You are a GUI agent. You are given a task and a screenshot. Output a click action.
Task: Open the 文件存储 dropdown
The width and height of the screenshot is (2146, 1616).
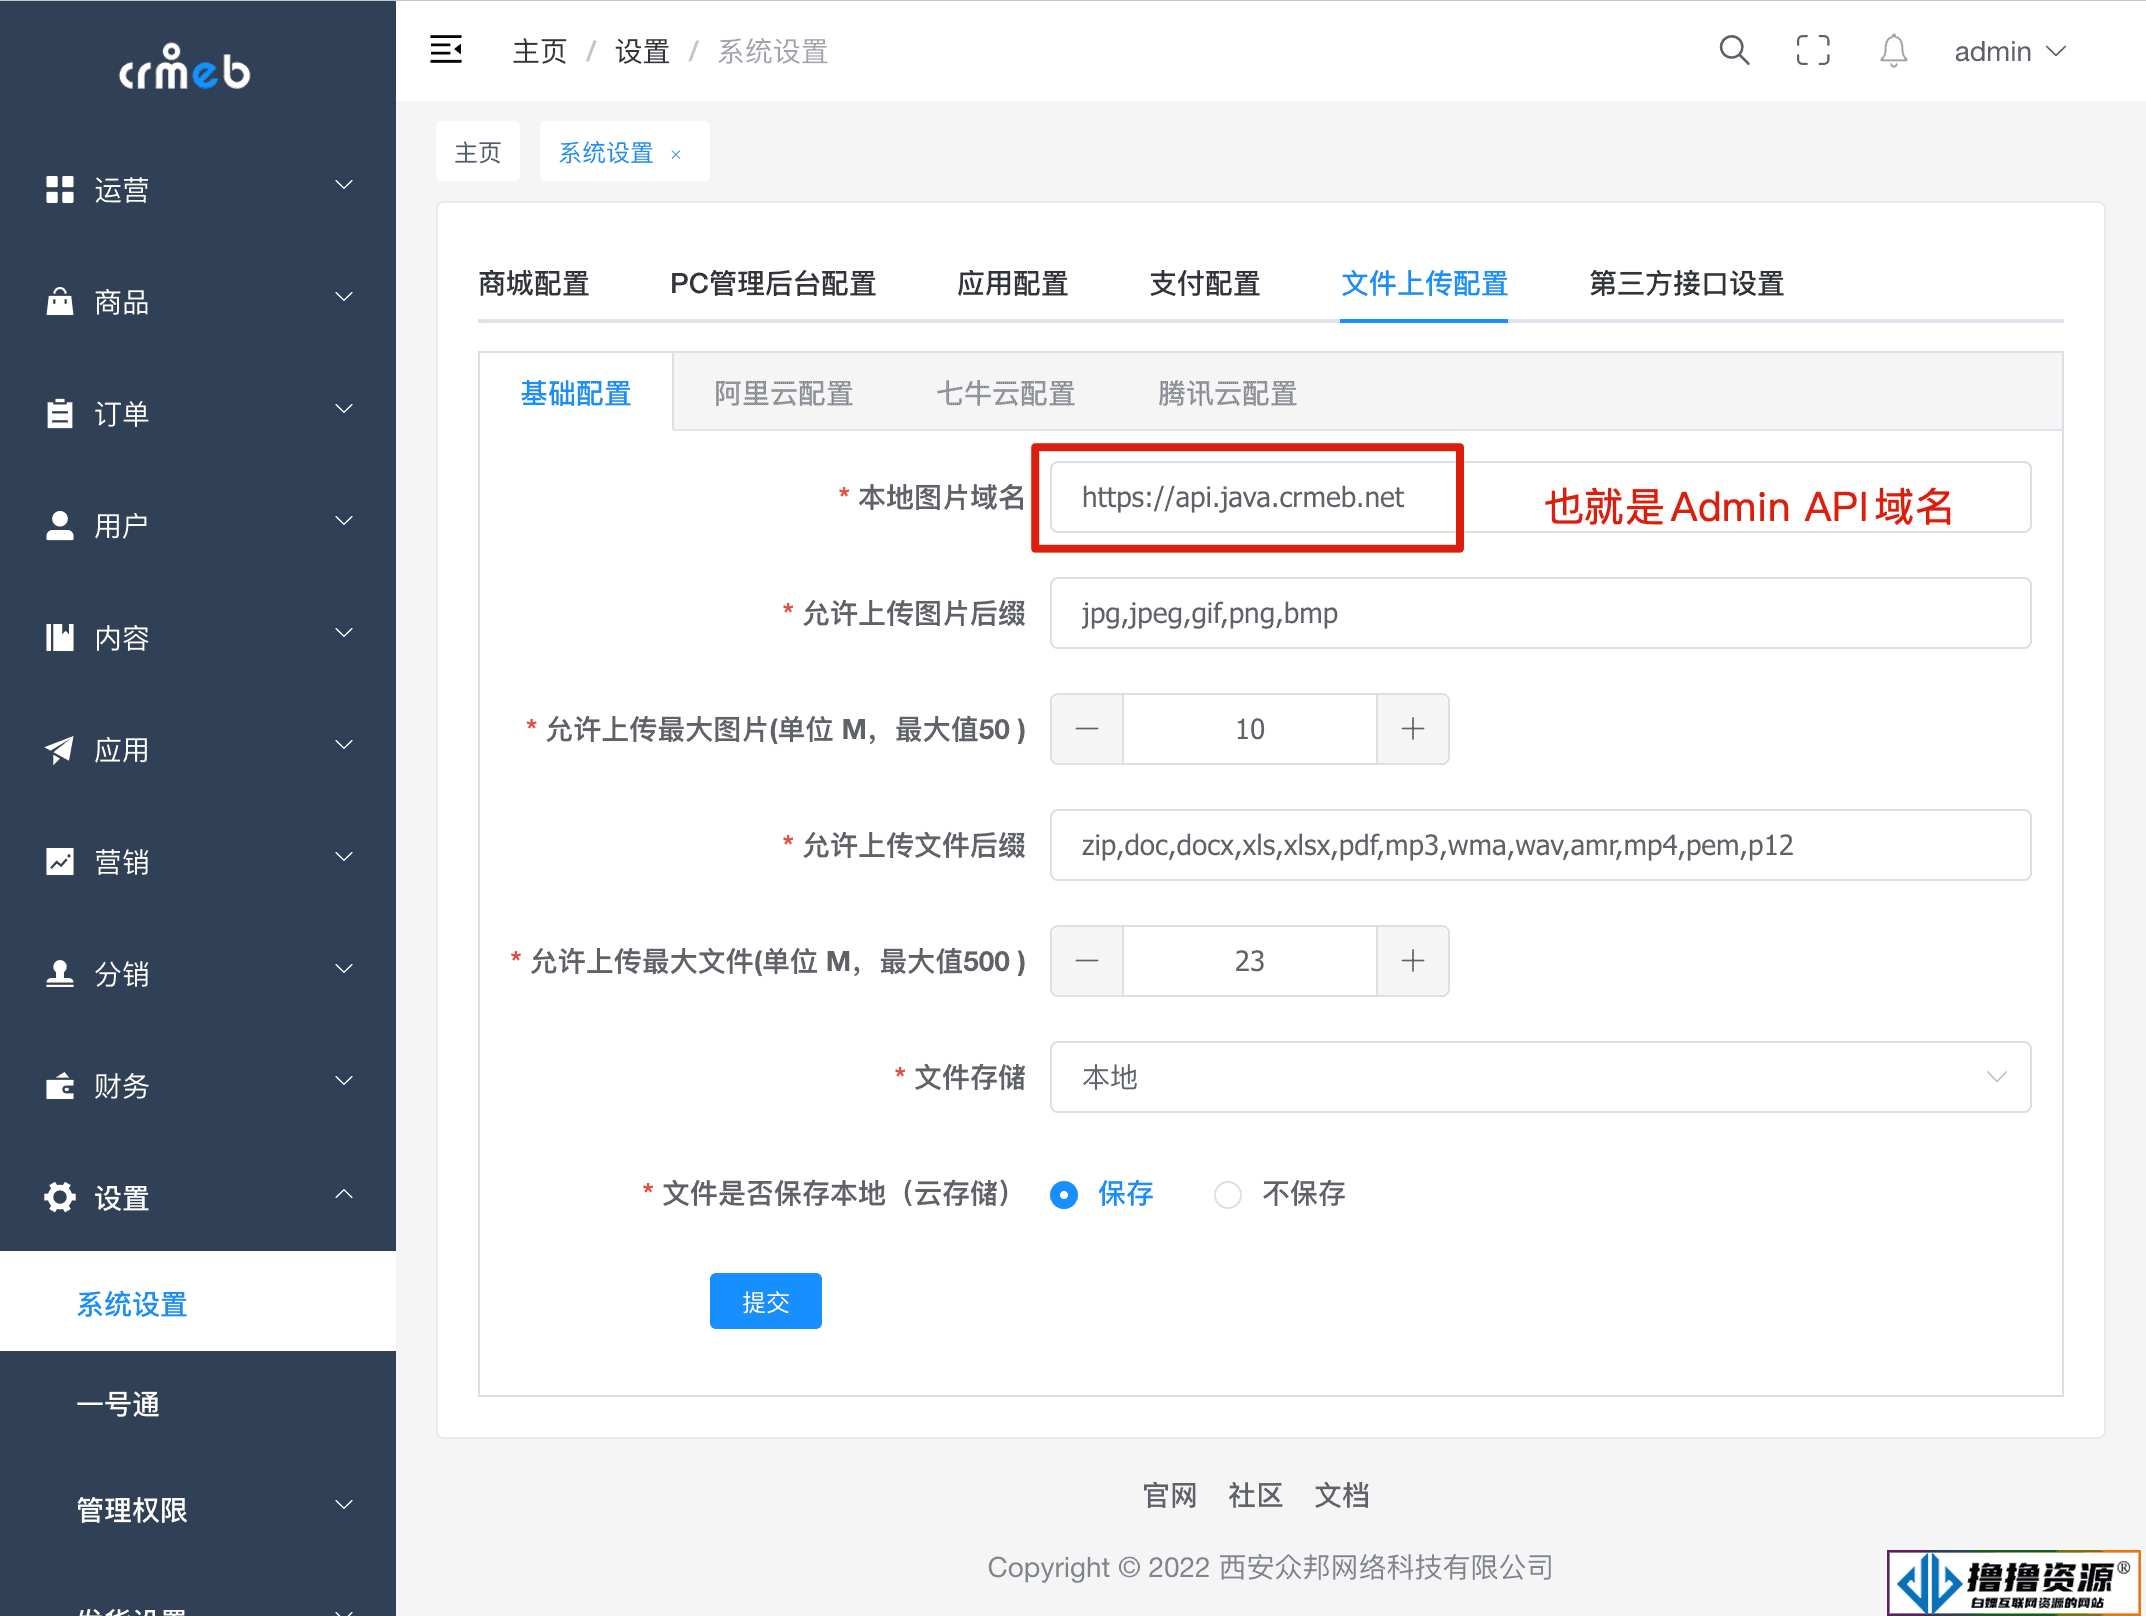point(1540,1077)
